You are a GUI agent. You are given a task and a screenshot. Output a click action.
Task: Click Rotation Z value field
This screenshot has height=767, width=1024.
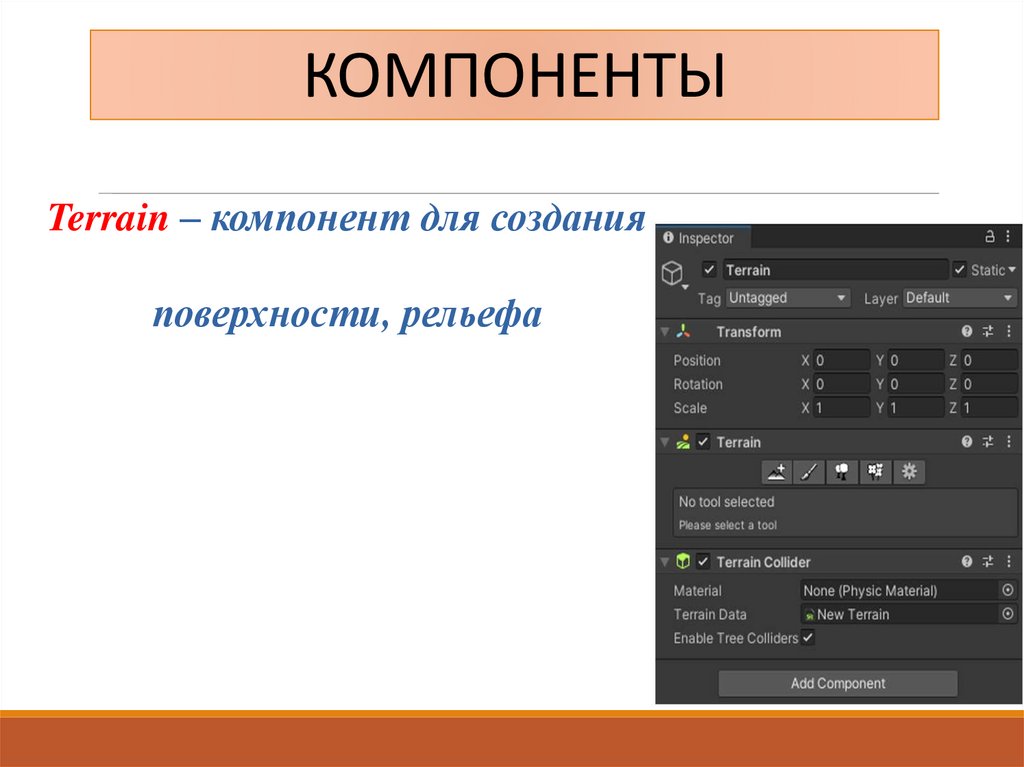(x=989, y=384)
